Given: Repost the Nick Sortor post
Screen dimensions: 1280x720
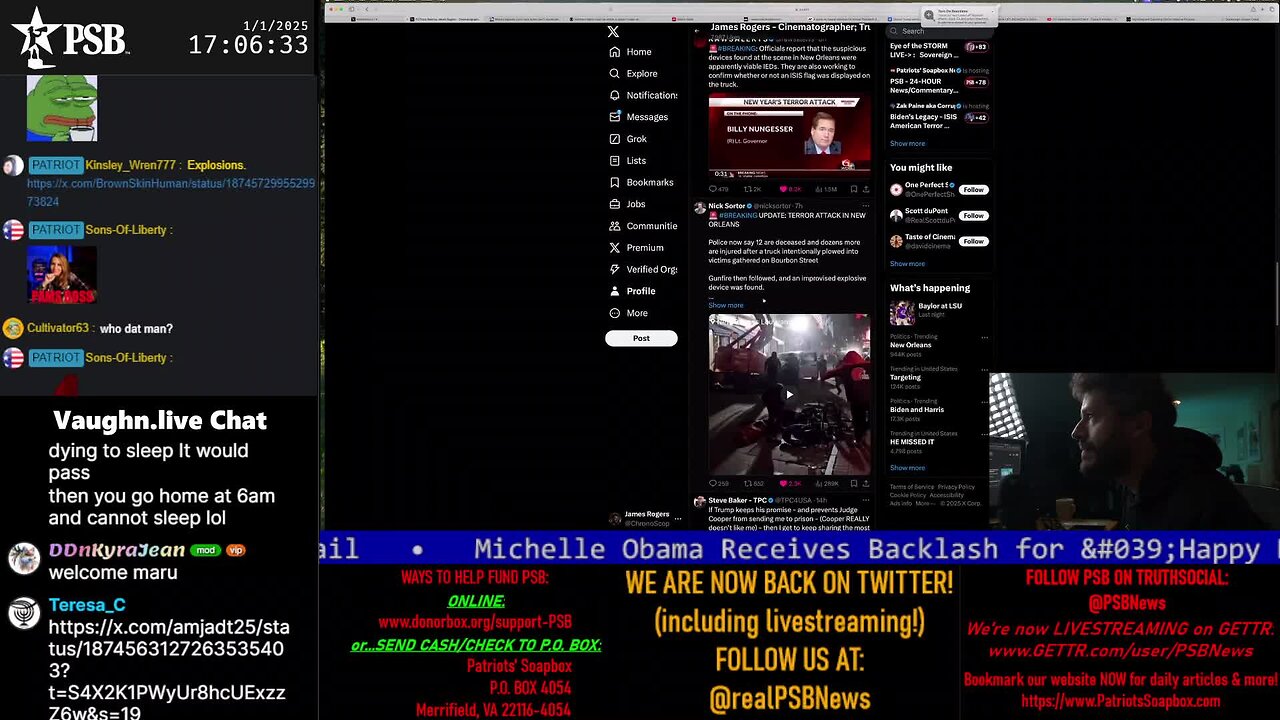Looking at the screenshot, I should pyautogui.click(x=753, y=484).
